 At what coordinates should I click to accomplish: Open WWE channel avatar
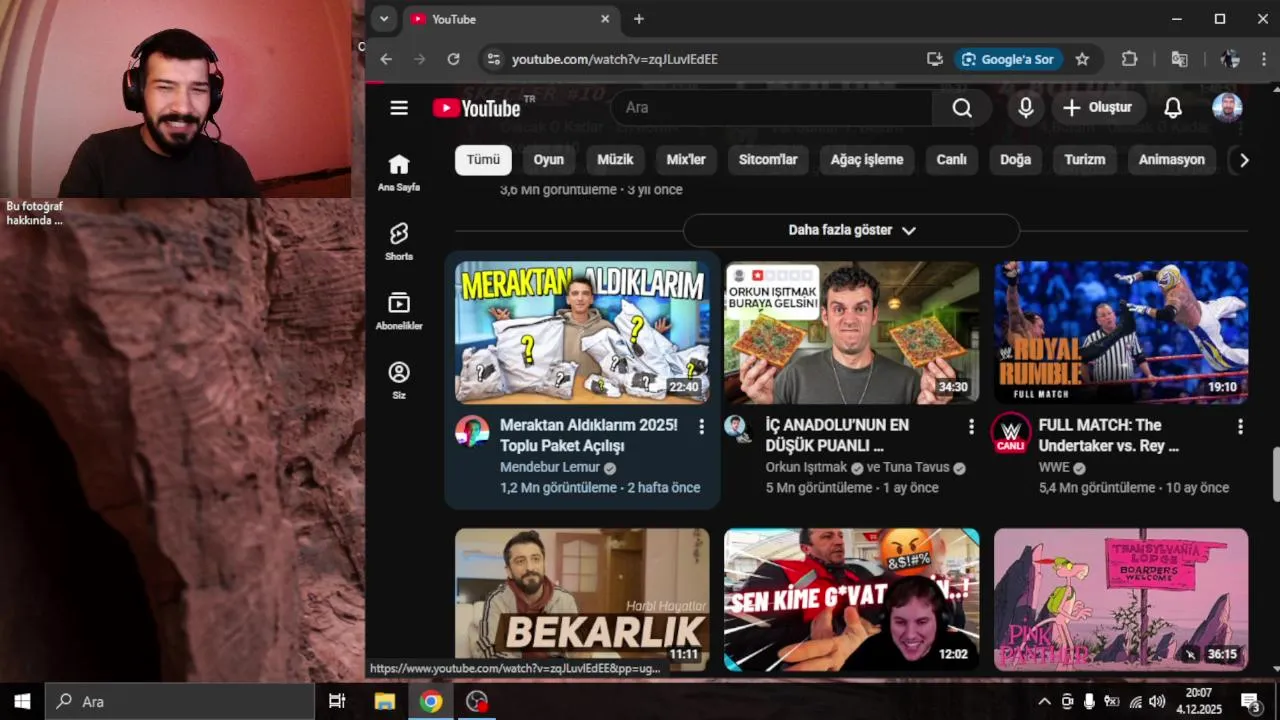point(1011,432)
